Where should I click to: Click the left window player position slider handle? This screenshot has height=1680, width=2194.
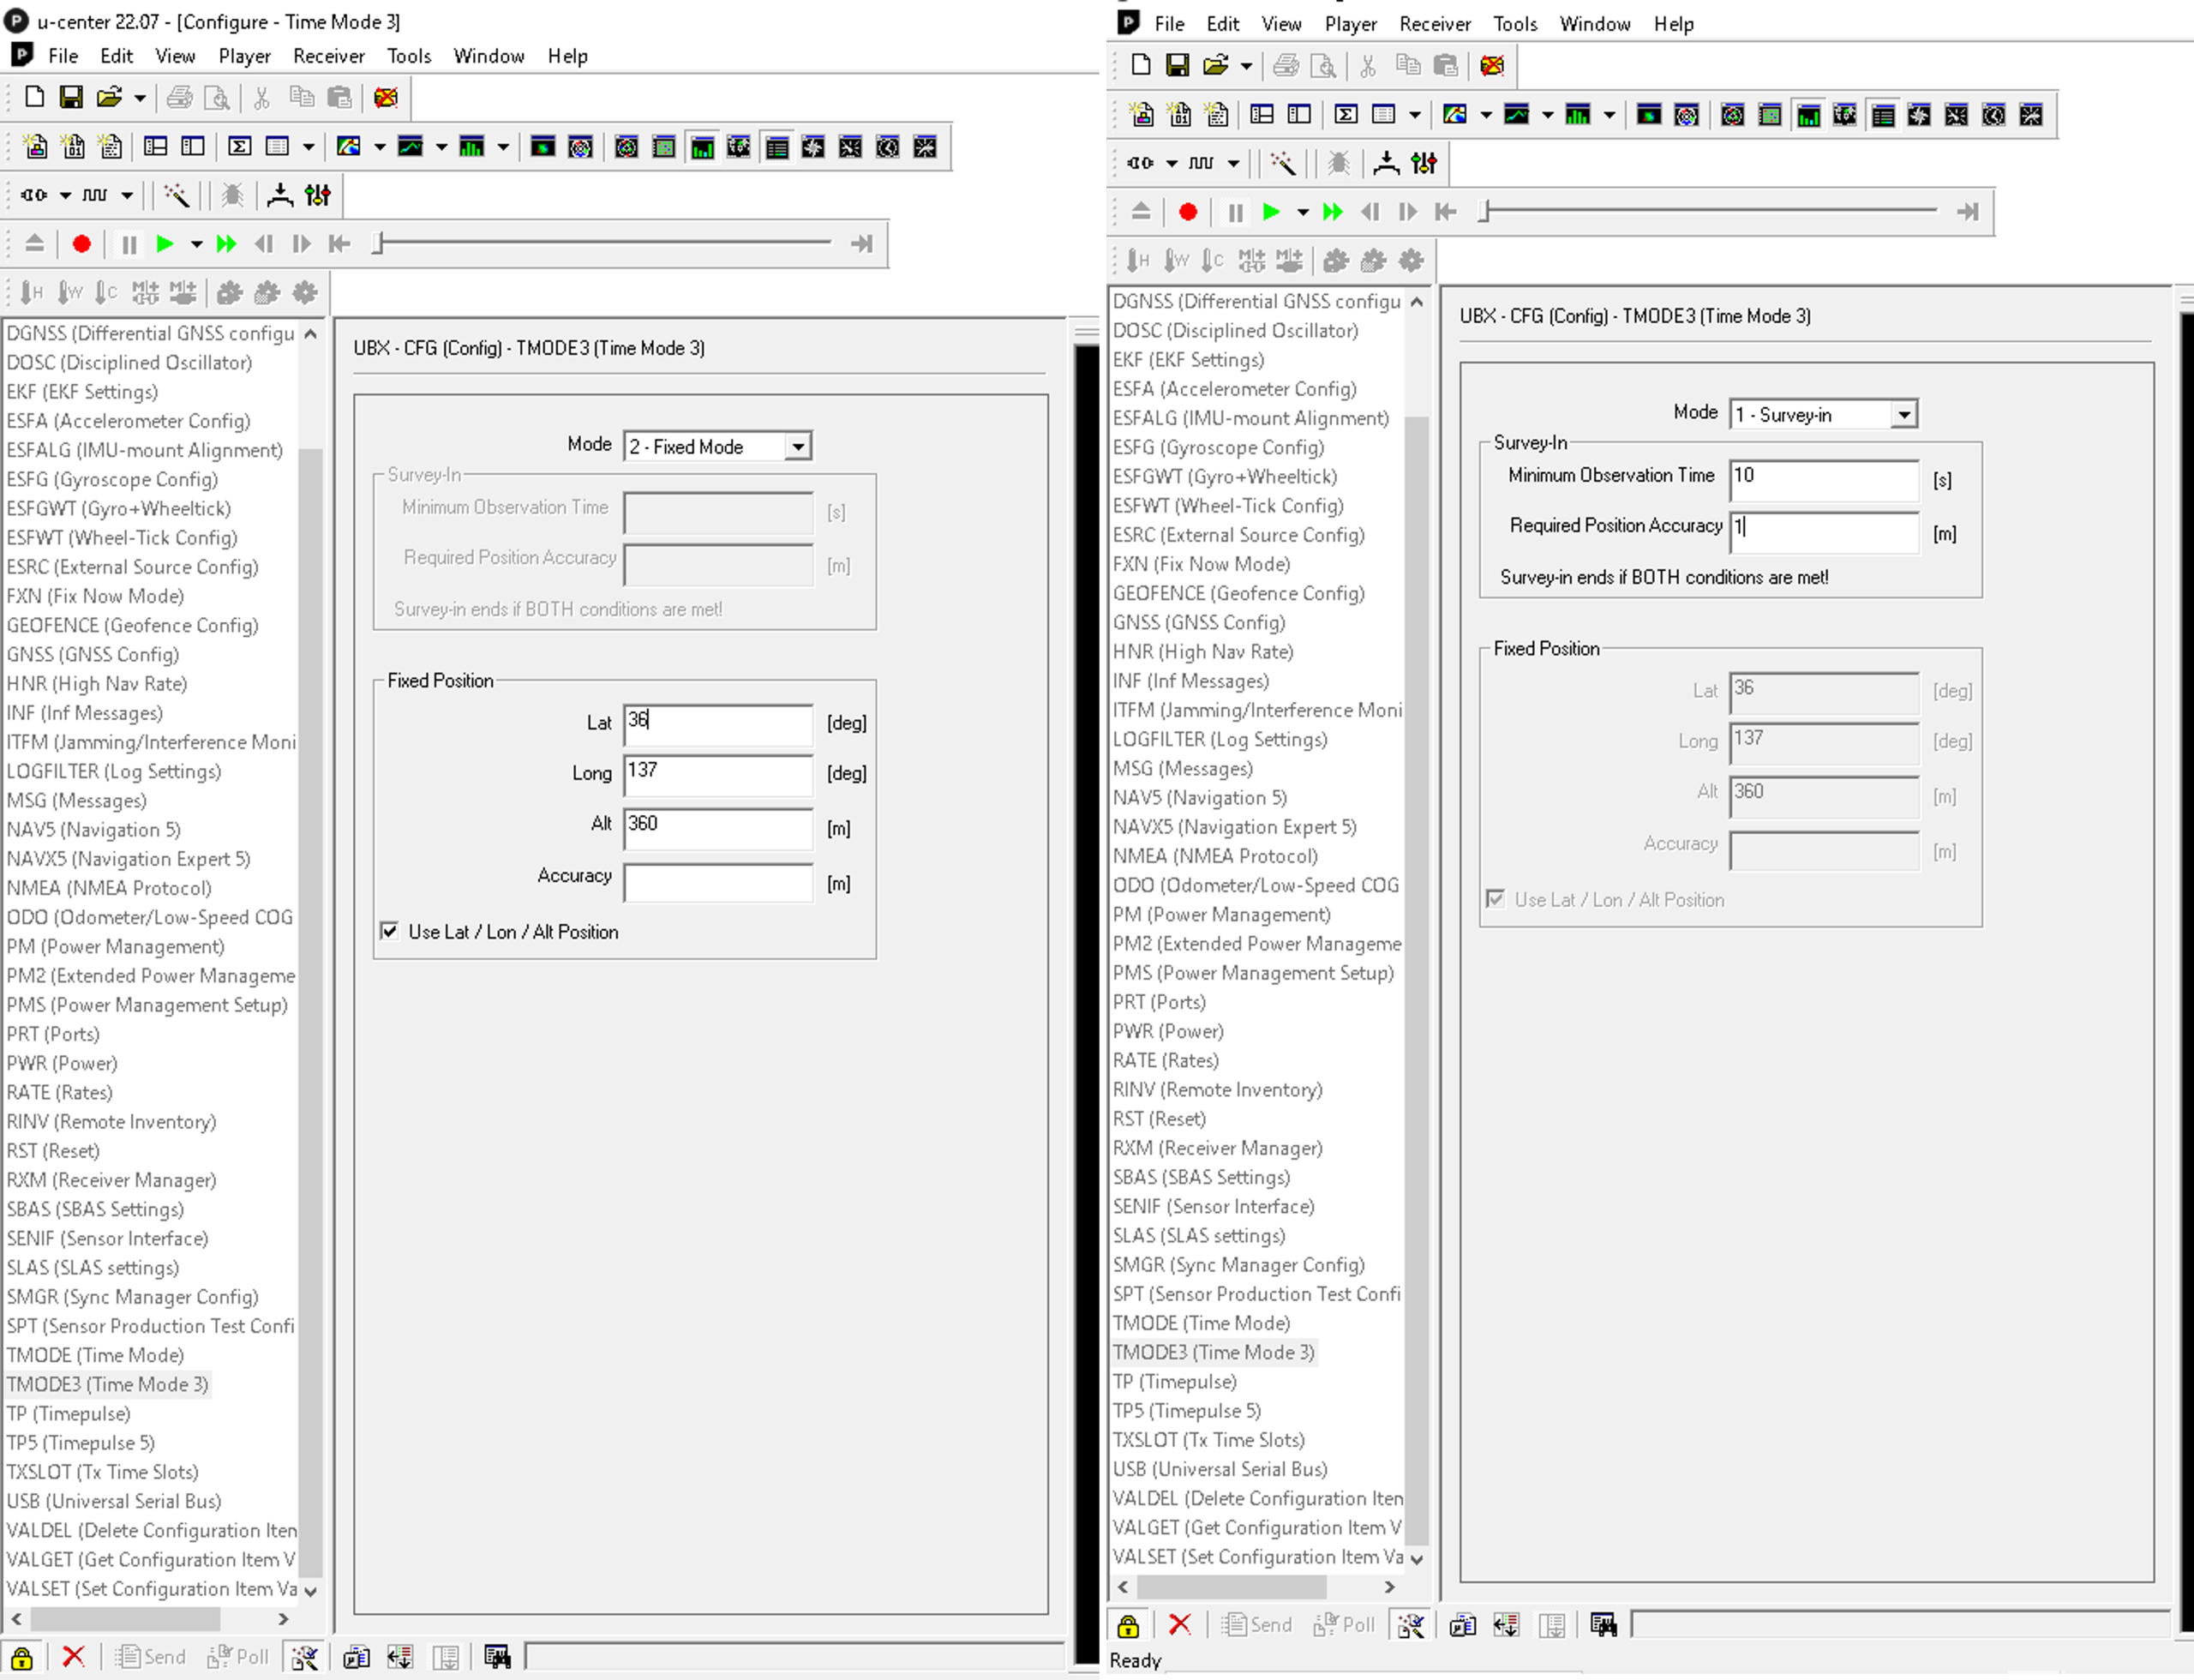[378, 243]
